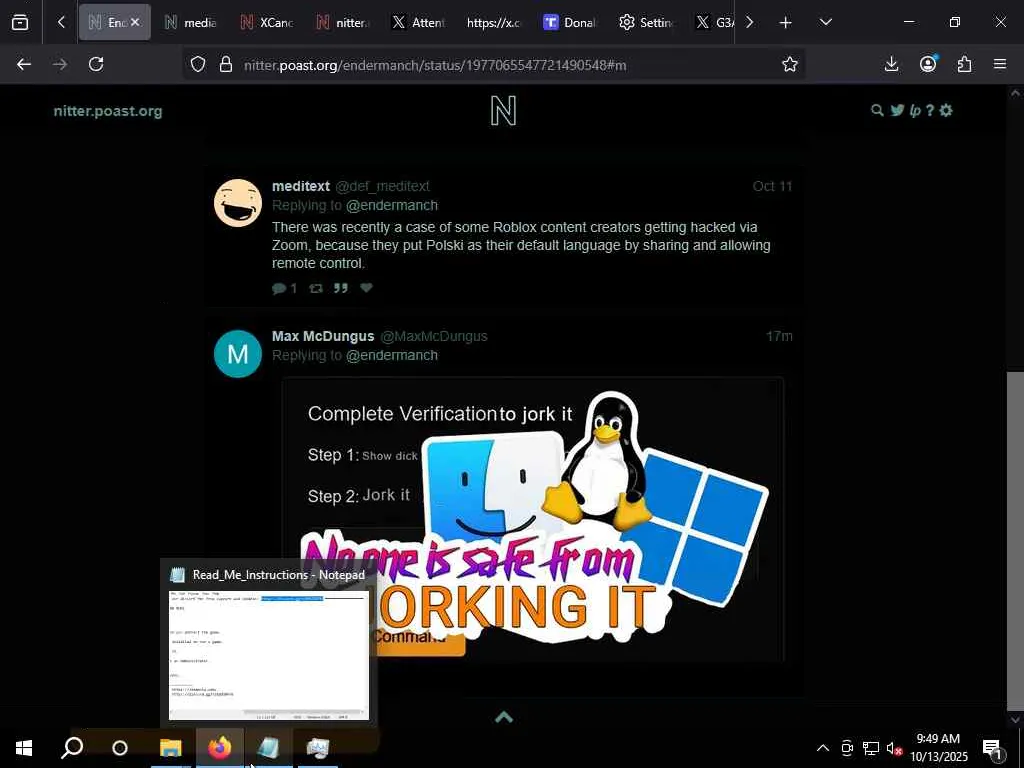The height and width of the screenshot is (768, 1024).
Task: Open the Firefox downloads panel
Action: pos(891,64)
